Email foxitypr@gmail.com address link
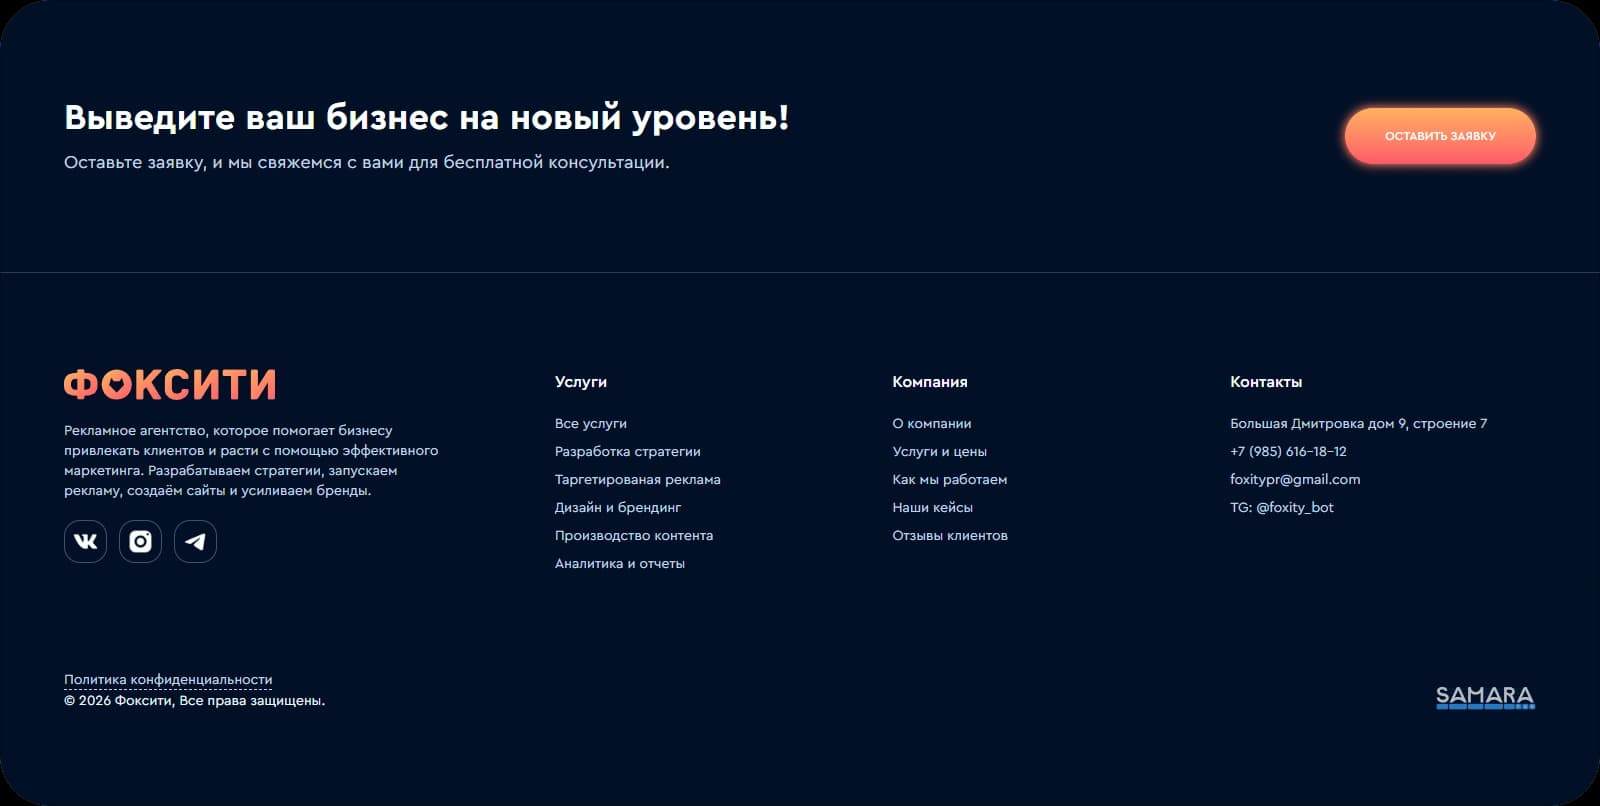The height and width of the screenshot is (806, 1600). click(1295, 480)
